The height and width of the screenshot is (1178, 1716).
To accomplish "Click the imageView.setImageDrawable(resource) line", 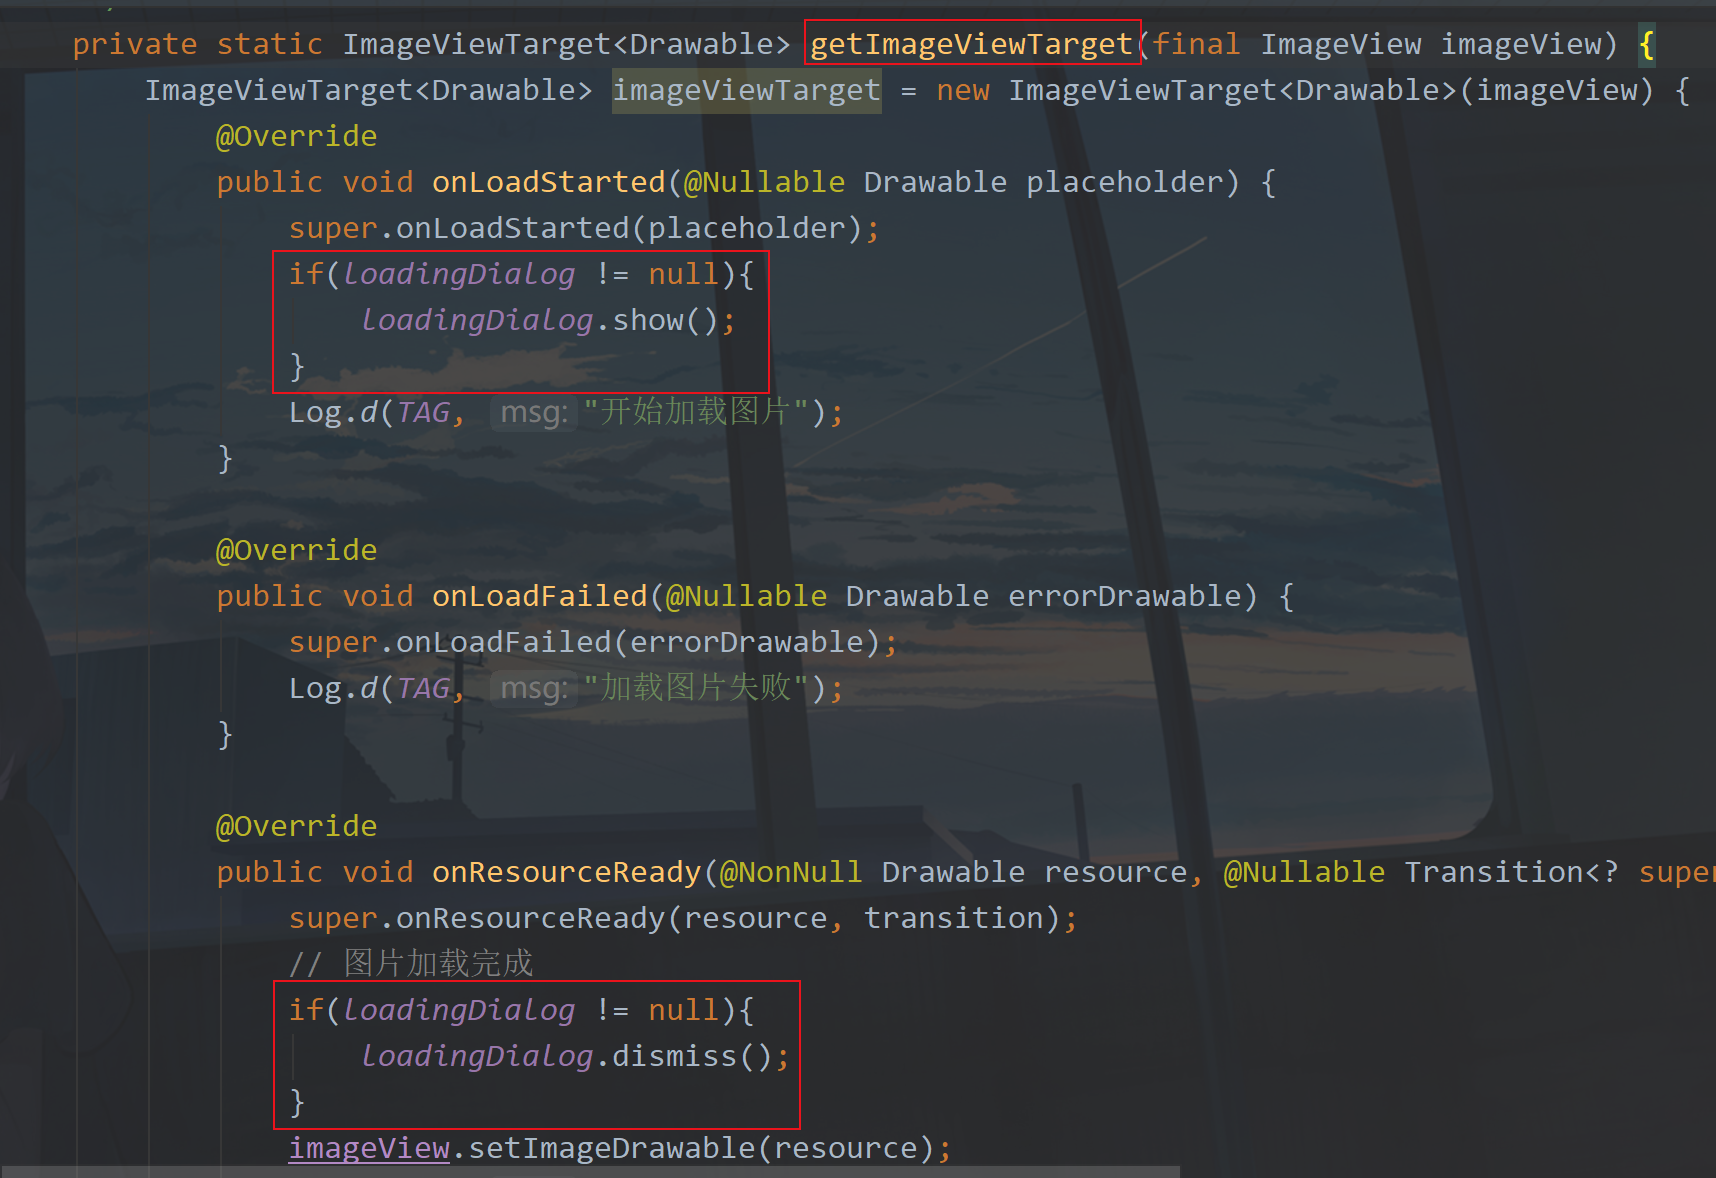I will click(620, 1148).
